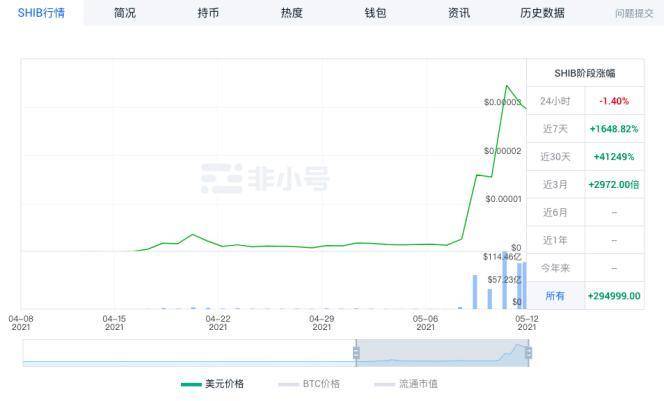Click the tallest blue volume bar
The image size is (664, 401).
(x=504, y=280)
